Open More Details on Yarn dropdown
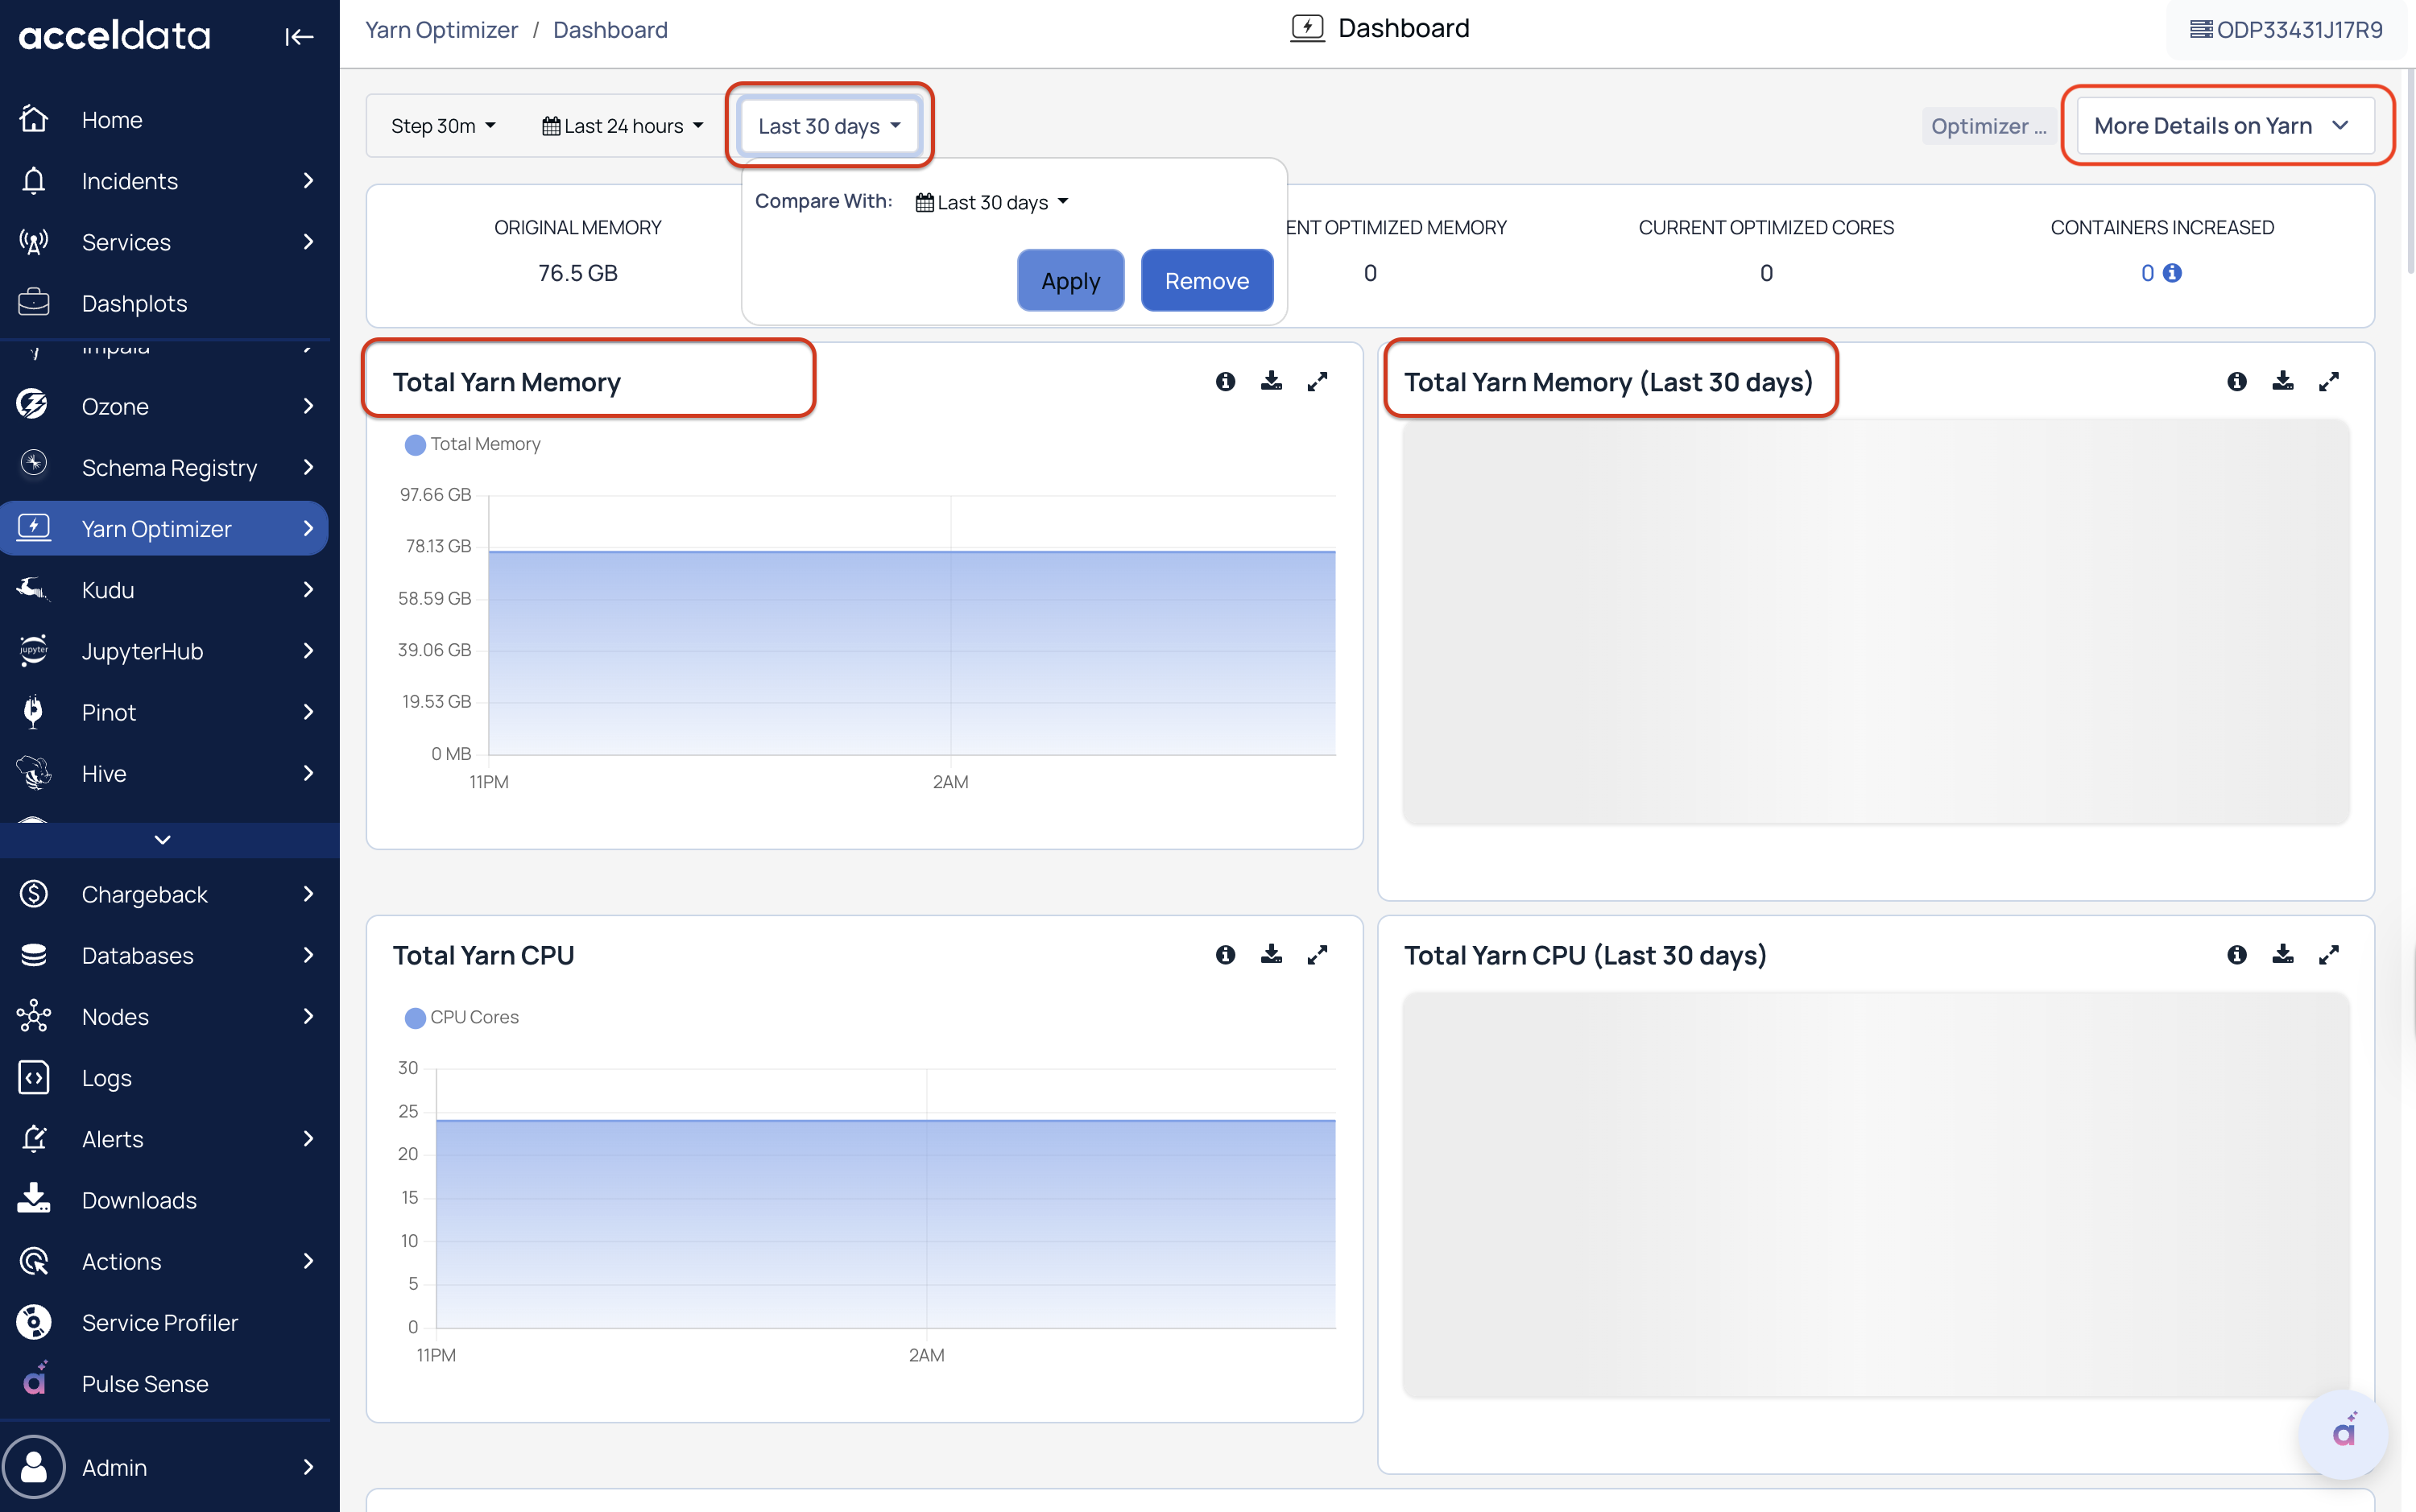The height and width of the screenshot is (1512, 2416). tap(2224, 126)
